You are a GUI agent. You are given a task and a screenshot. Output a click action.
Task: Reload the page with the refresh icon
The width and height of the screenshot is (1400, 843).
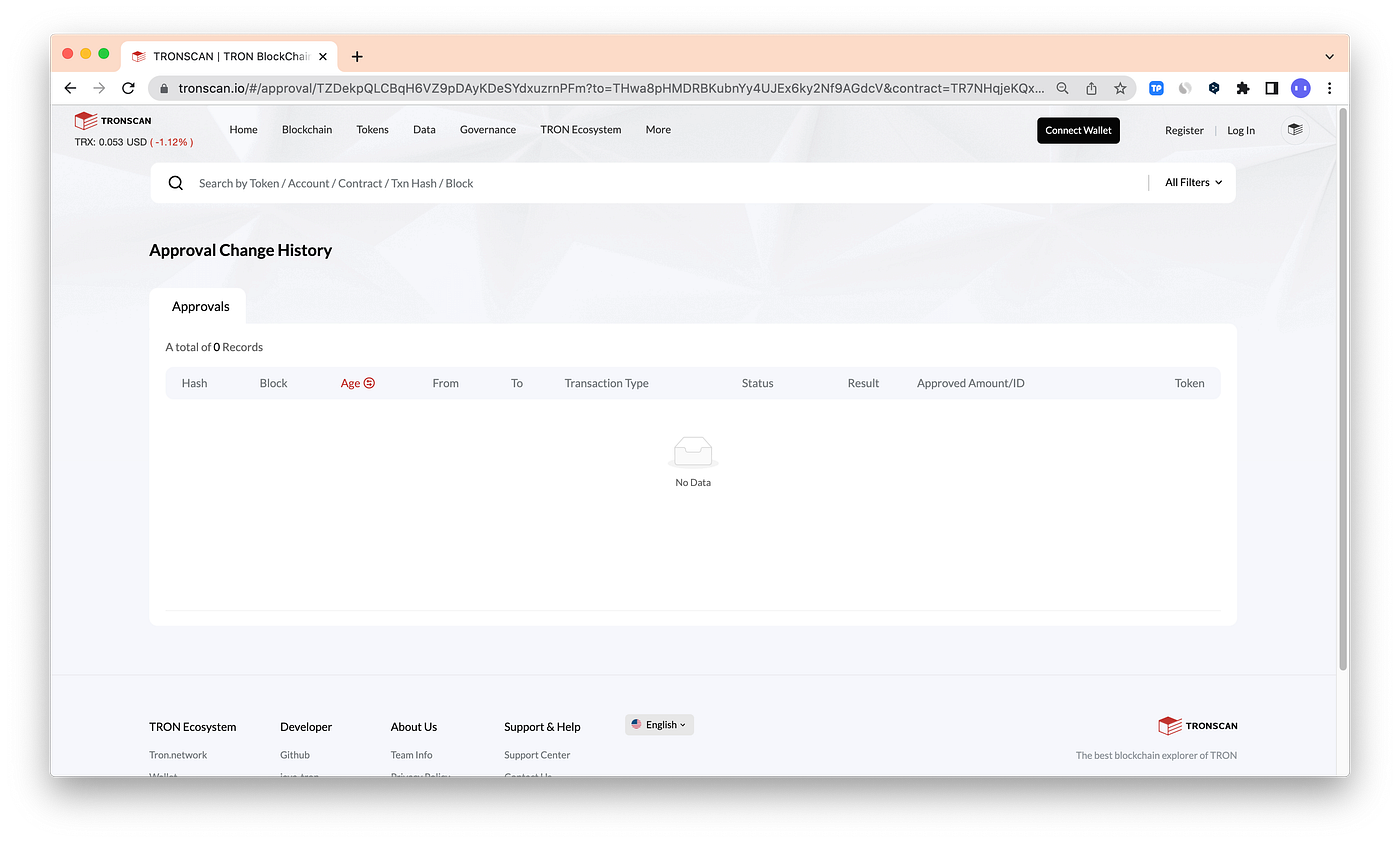128,88
